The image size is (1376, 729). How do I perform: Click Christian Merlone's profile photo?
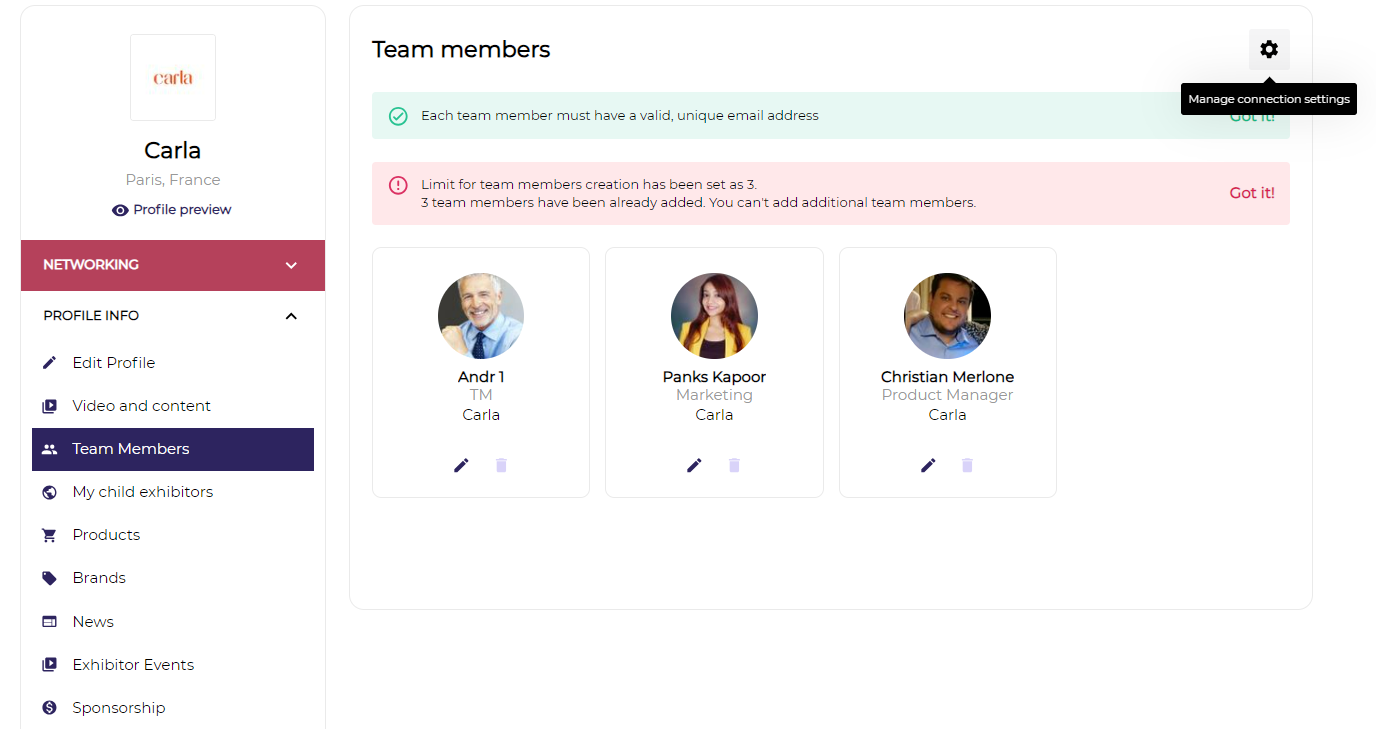947,316
